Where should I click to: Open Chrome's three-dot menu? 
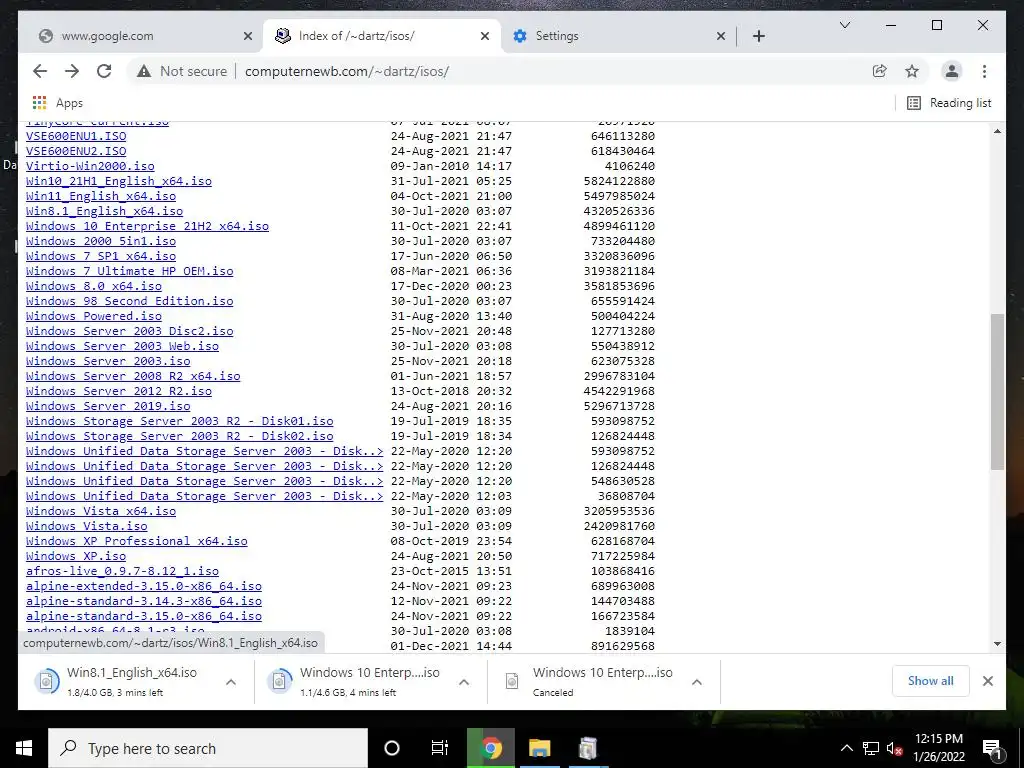tap(984, 71)
